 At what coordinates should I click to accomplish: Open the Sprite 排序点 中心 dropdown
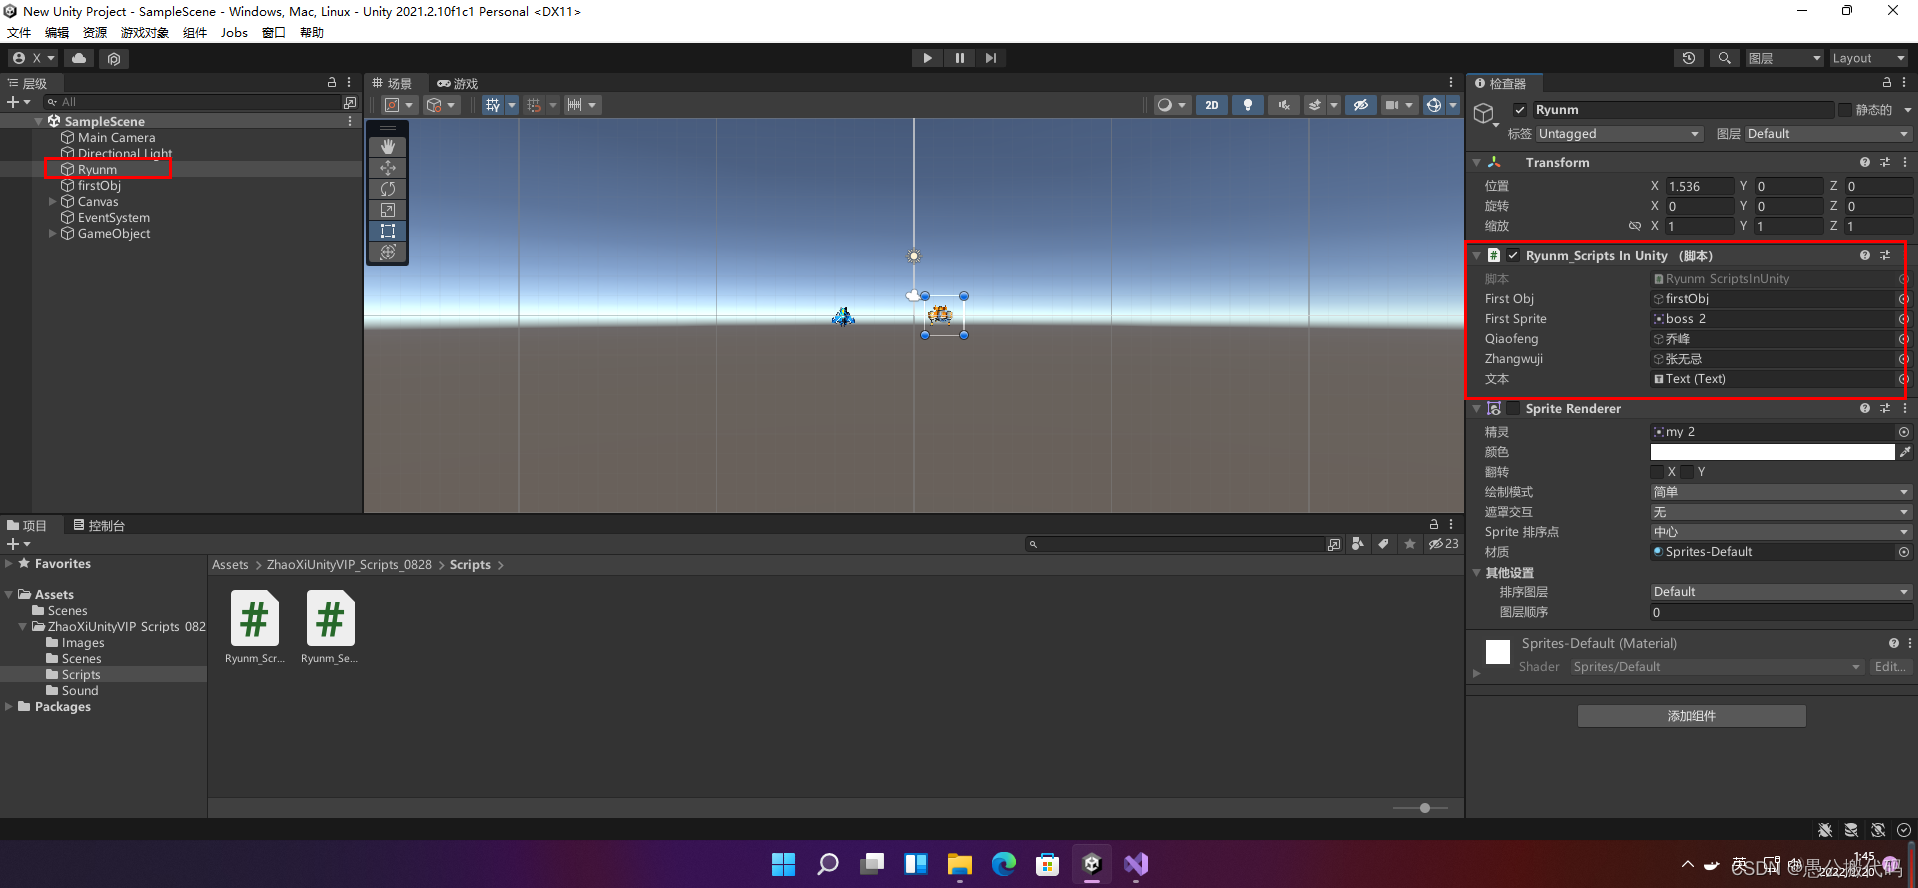coord(1780,532)
